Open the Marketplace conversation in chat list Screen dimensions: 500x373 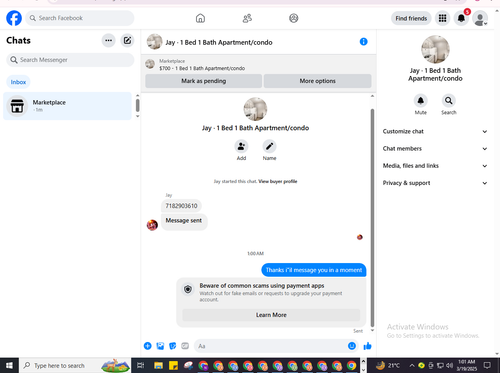coord(67,106)
